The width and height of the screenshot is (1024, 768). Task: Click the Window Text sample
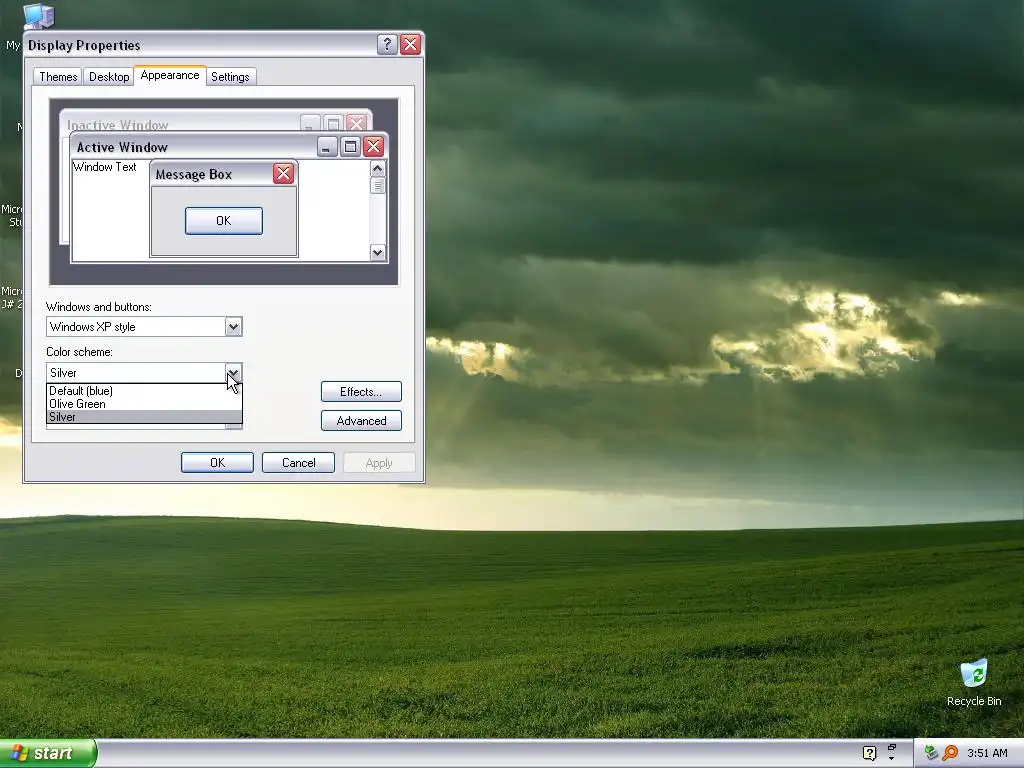tap(104, 167)
